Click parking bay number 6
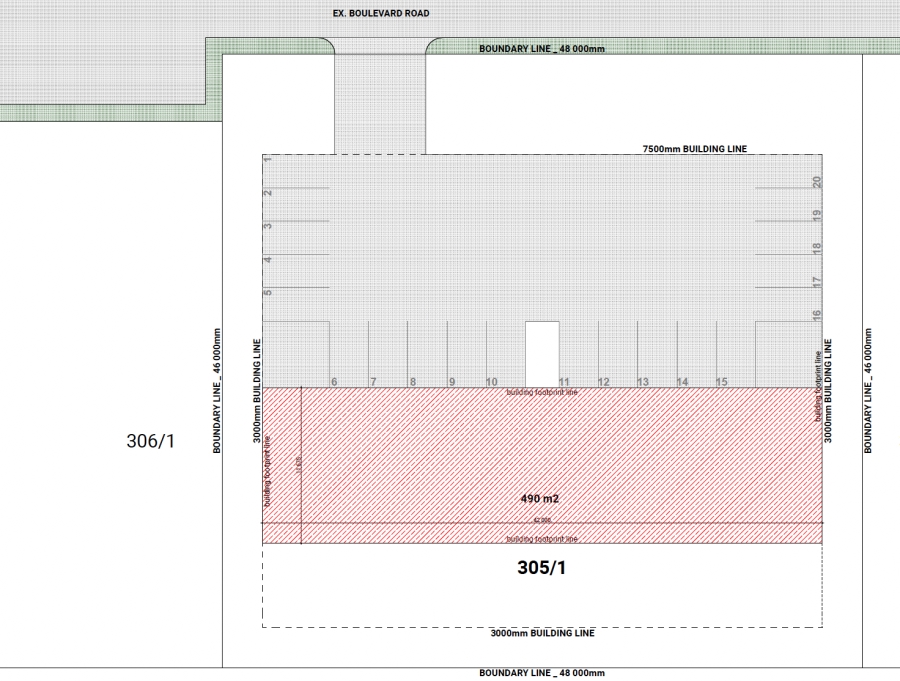Viewport: 900px width, 681px height. 334,382
